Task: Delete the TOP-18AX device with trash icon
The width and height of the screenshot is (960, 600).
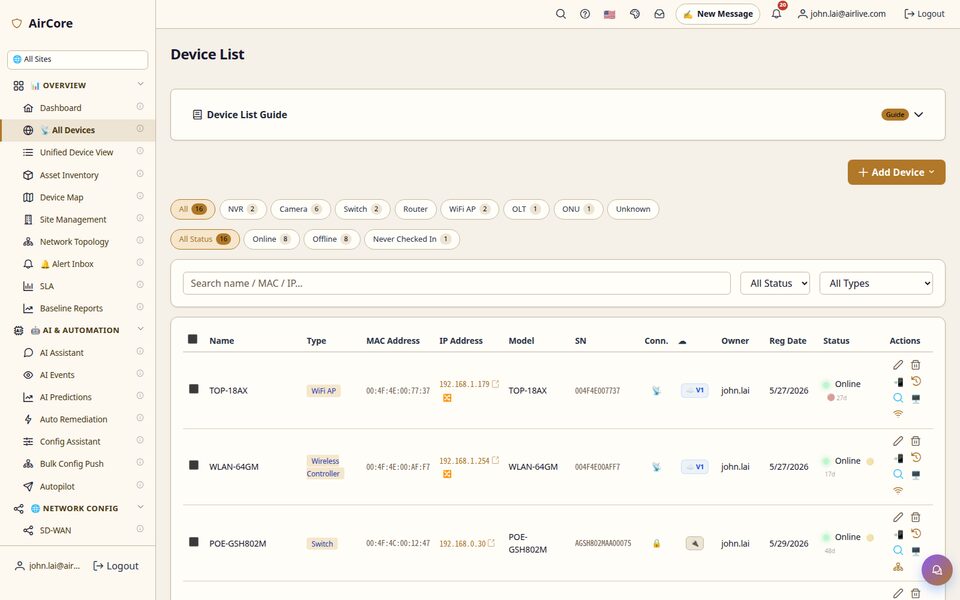Action: [x=915, y=365]
